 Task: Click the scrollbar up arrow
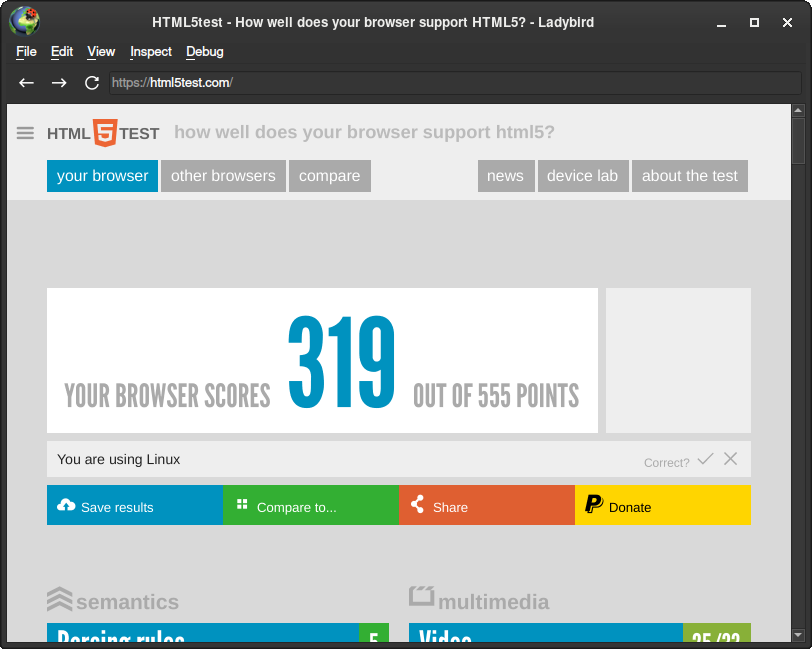[798, 110]
